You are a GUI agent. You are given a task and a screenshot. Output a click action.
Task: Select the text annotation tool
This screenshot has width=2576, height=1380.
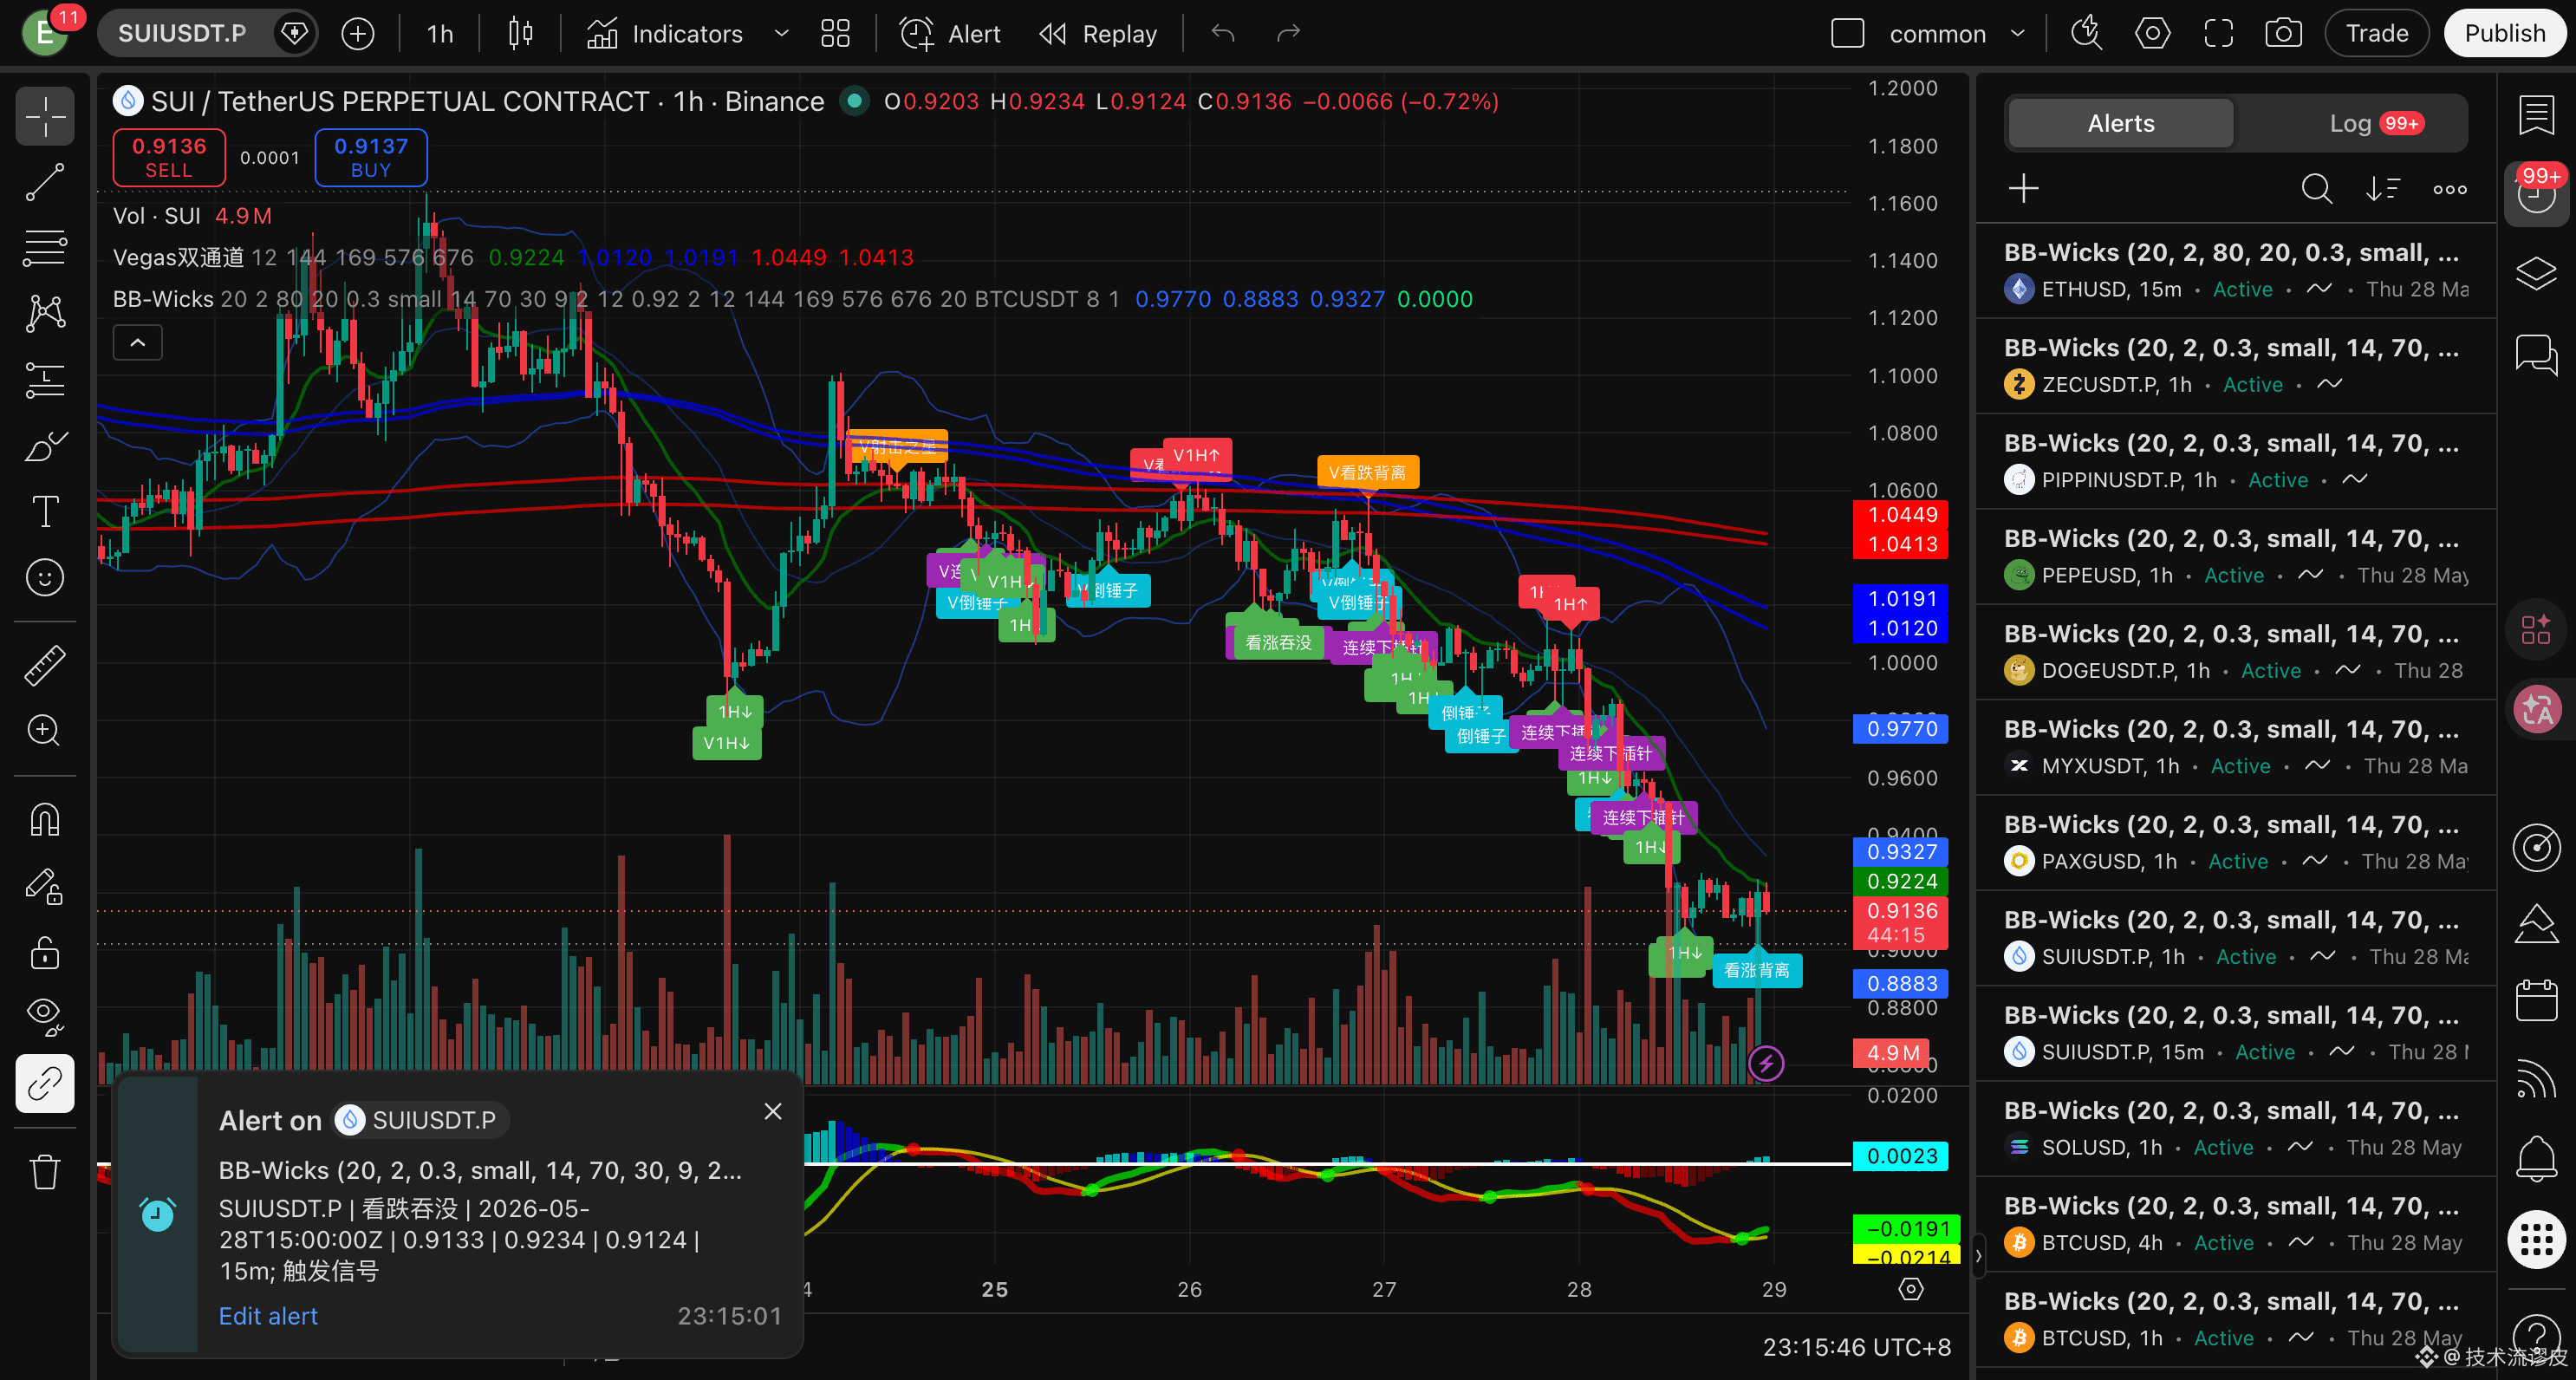[45, 512]
